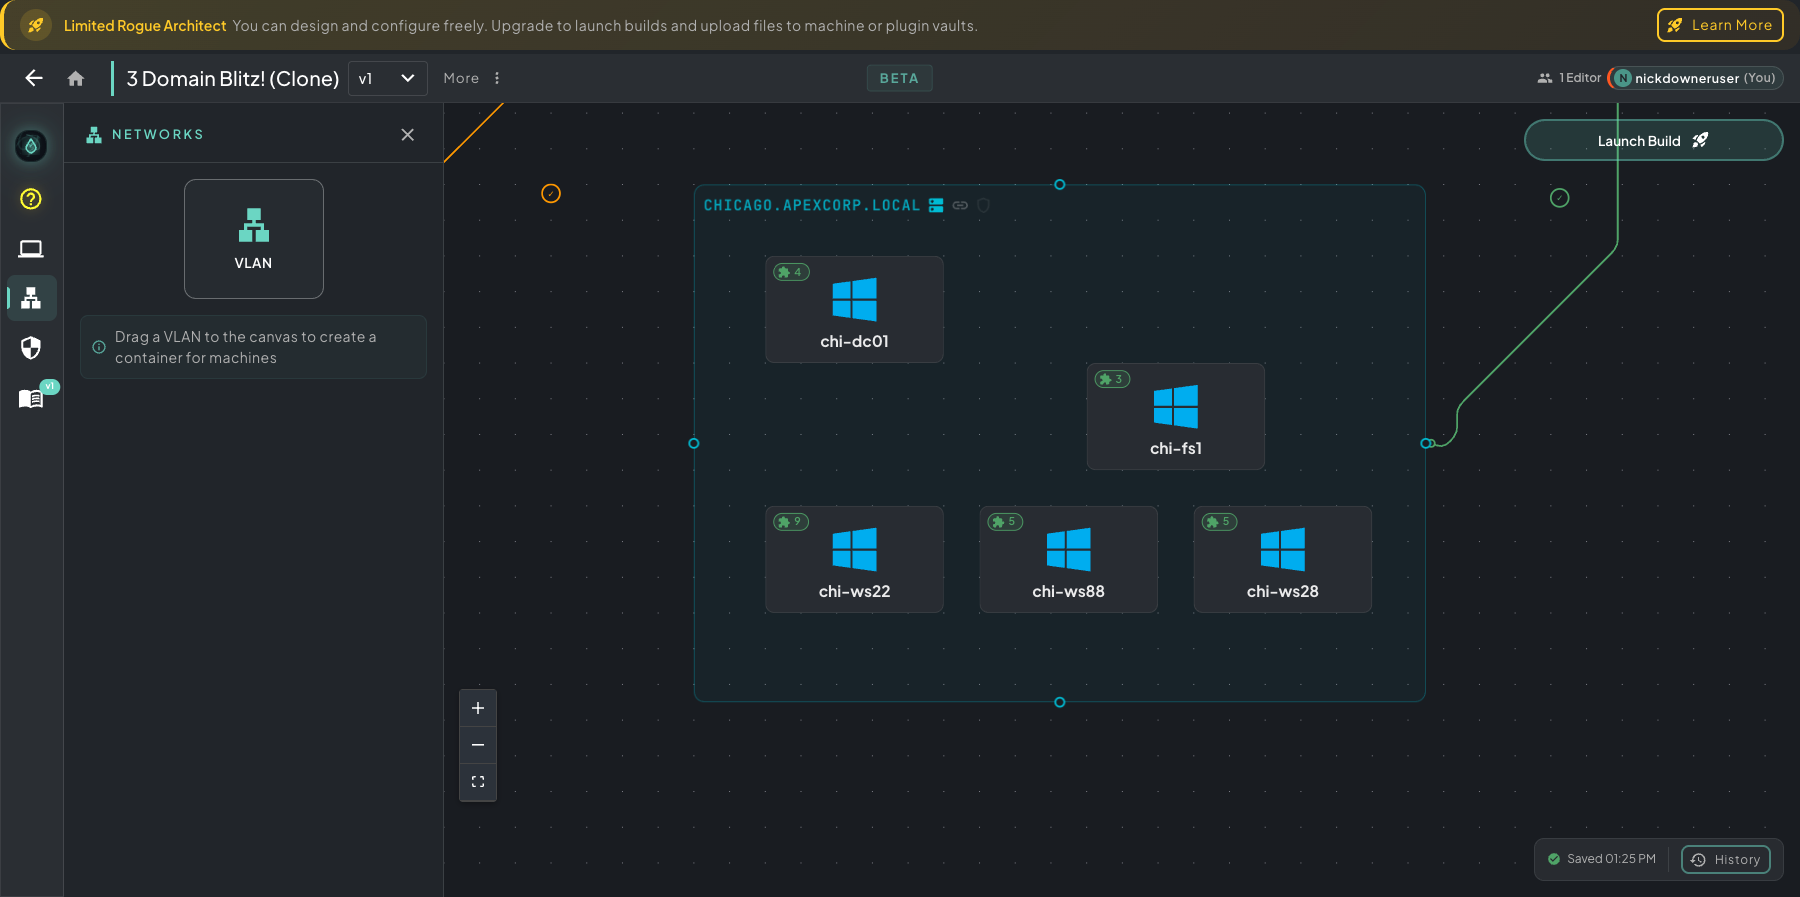Screen dimensions: 1800x897
Task: Click the plugin count badge on chi-ws28
Action: pos(1219,522)
